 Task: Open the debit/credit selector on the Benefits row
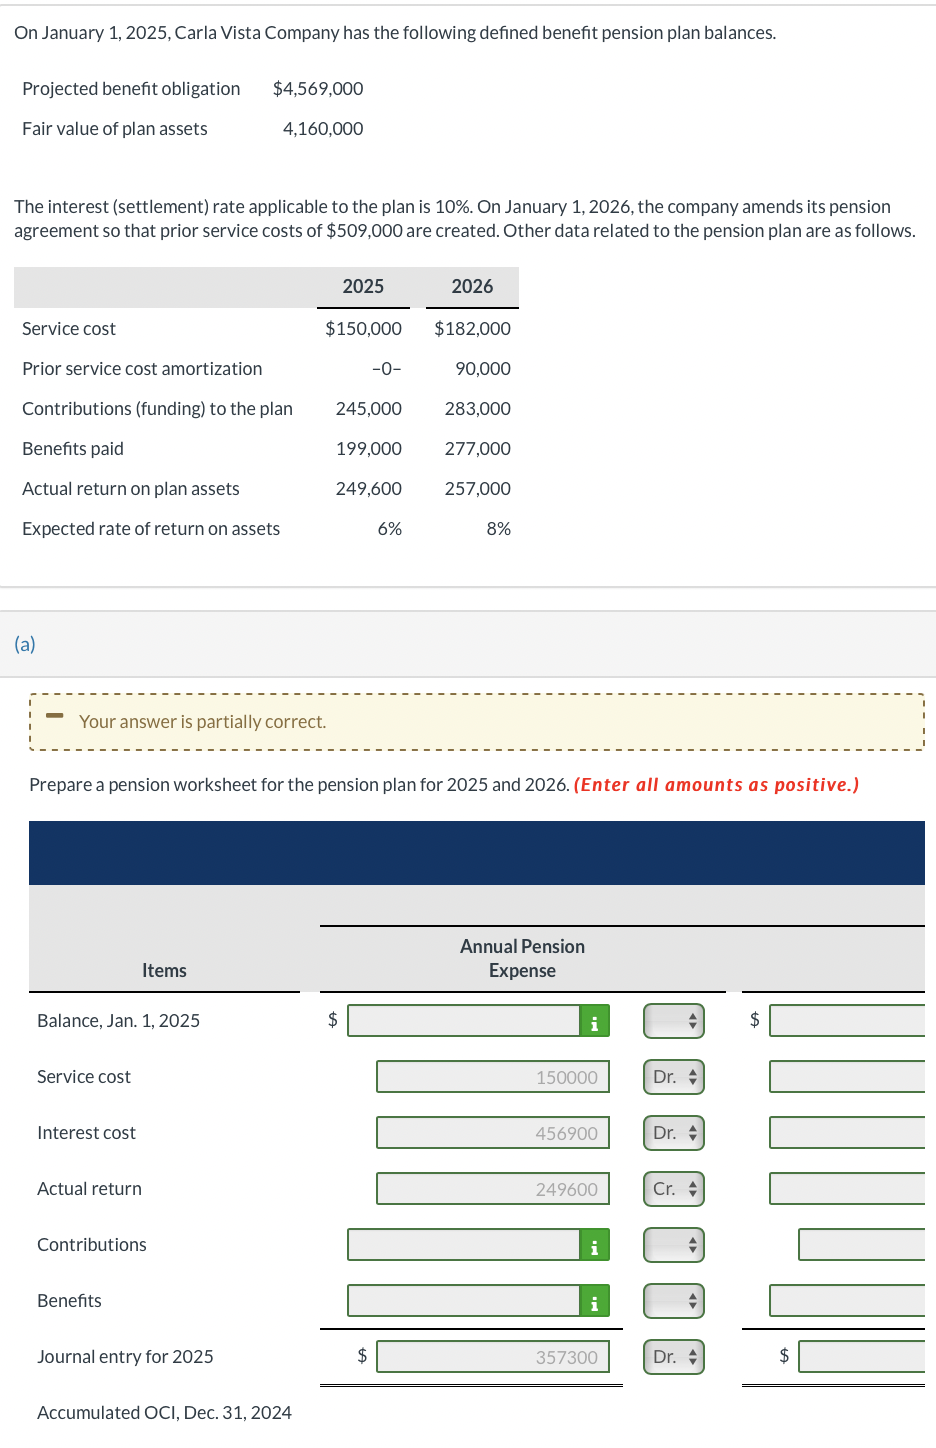click(x=673, y=1300)
